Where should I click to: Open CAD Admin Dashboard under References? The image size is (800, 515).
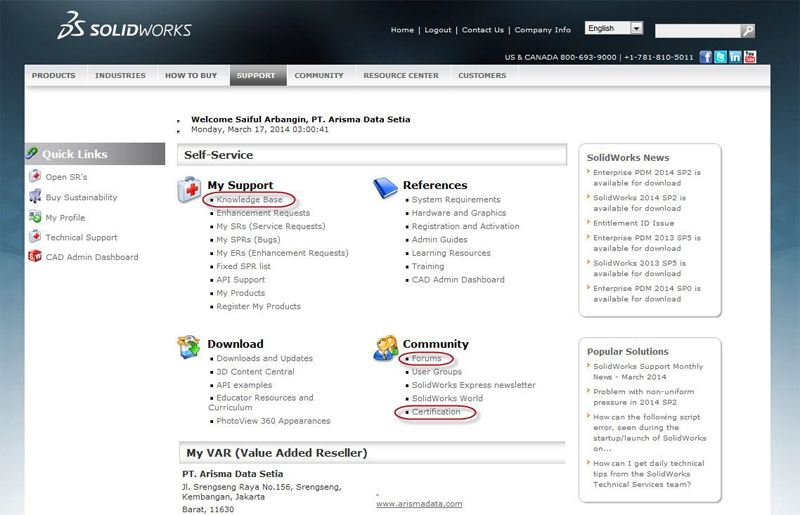pos(458,280)
